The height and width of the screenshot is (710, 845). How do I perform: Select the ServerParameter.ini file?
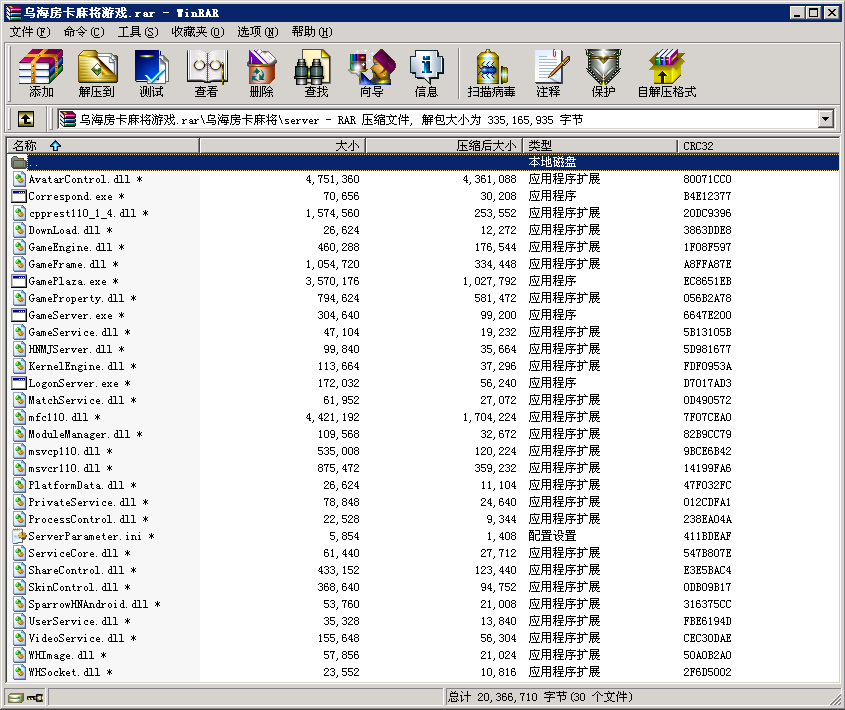(x=84, y=536)
